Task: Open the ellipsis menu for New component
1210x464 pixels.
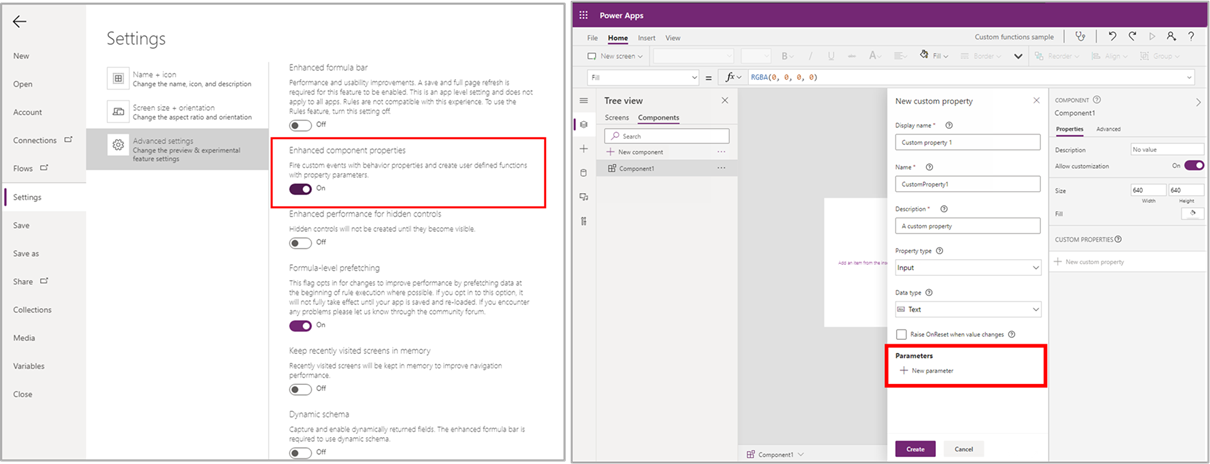Action: (721, 152)
